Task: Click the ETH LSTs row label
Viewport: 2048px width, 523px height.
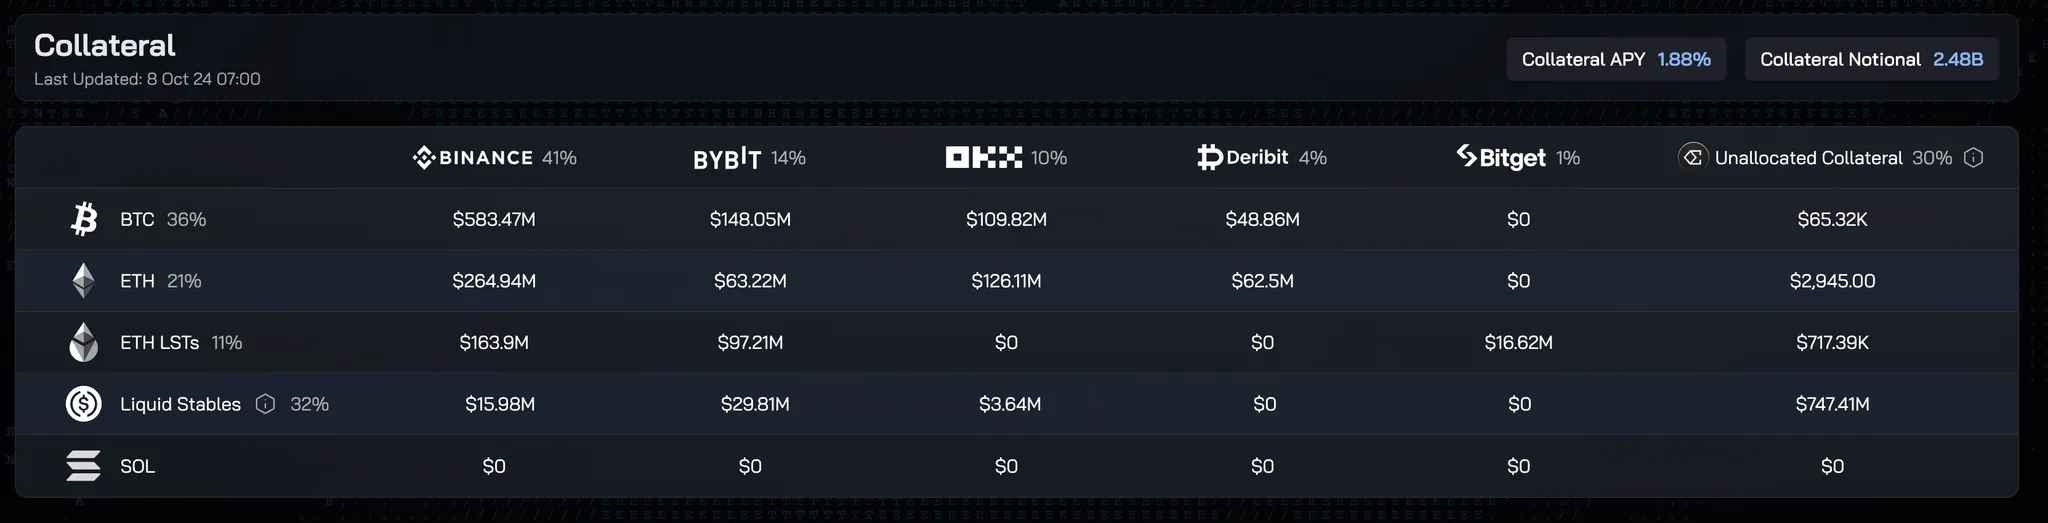Action: click(160, 342)
